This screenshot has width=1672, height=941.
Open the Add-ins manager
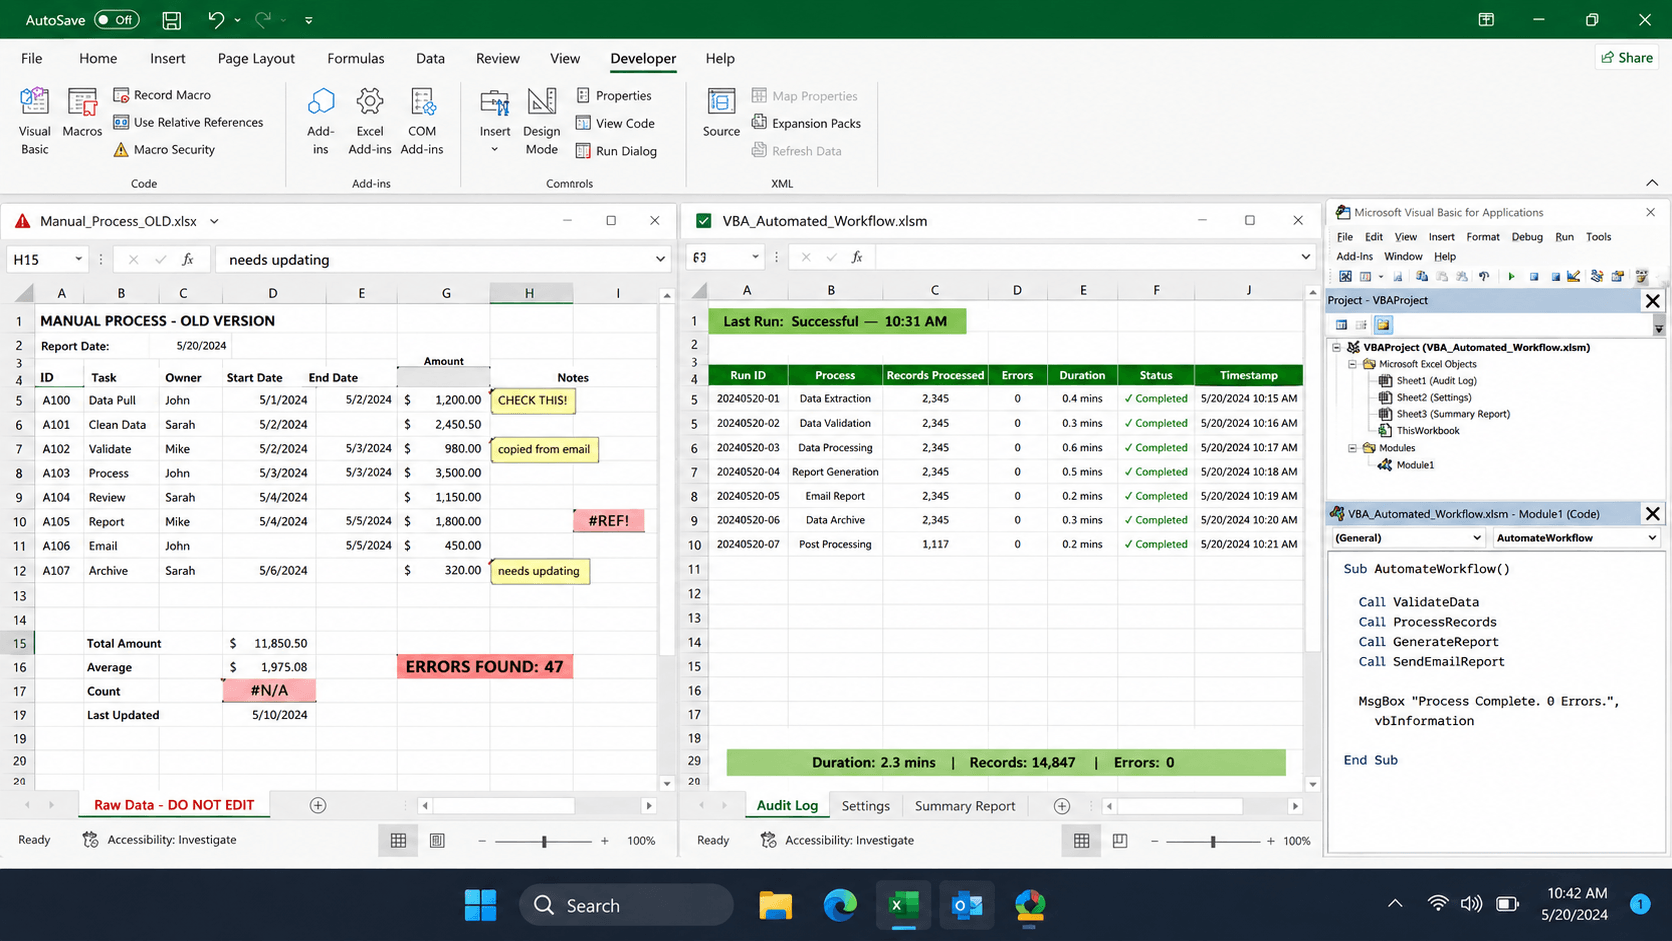[321, 121]
